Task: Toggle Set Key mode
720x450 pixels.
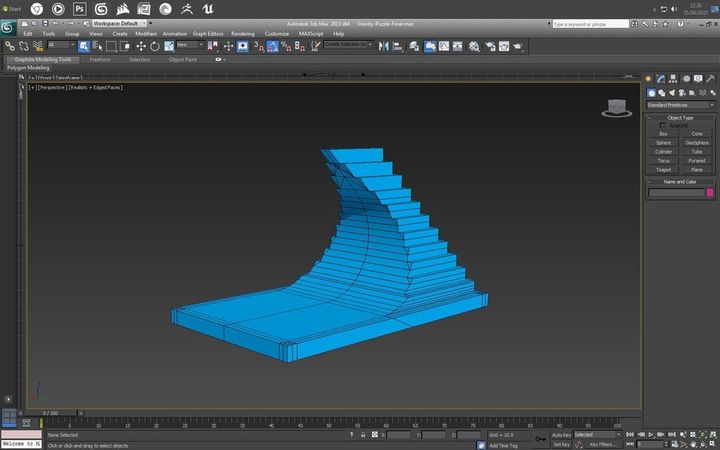Action: pos(561,444)
